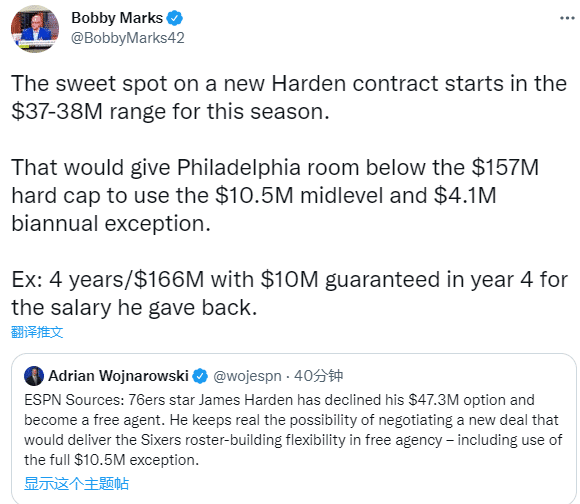Click the paragraph about Philadelphia hard cap

275,195
